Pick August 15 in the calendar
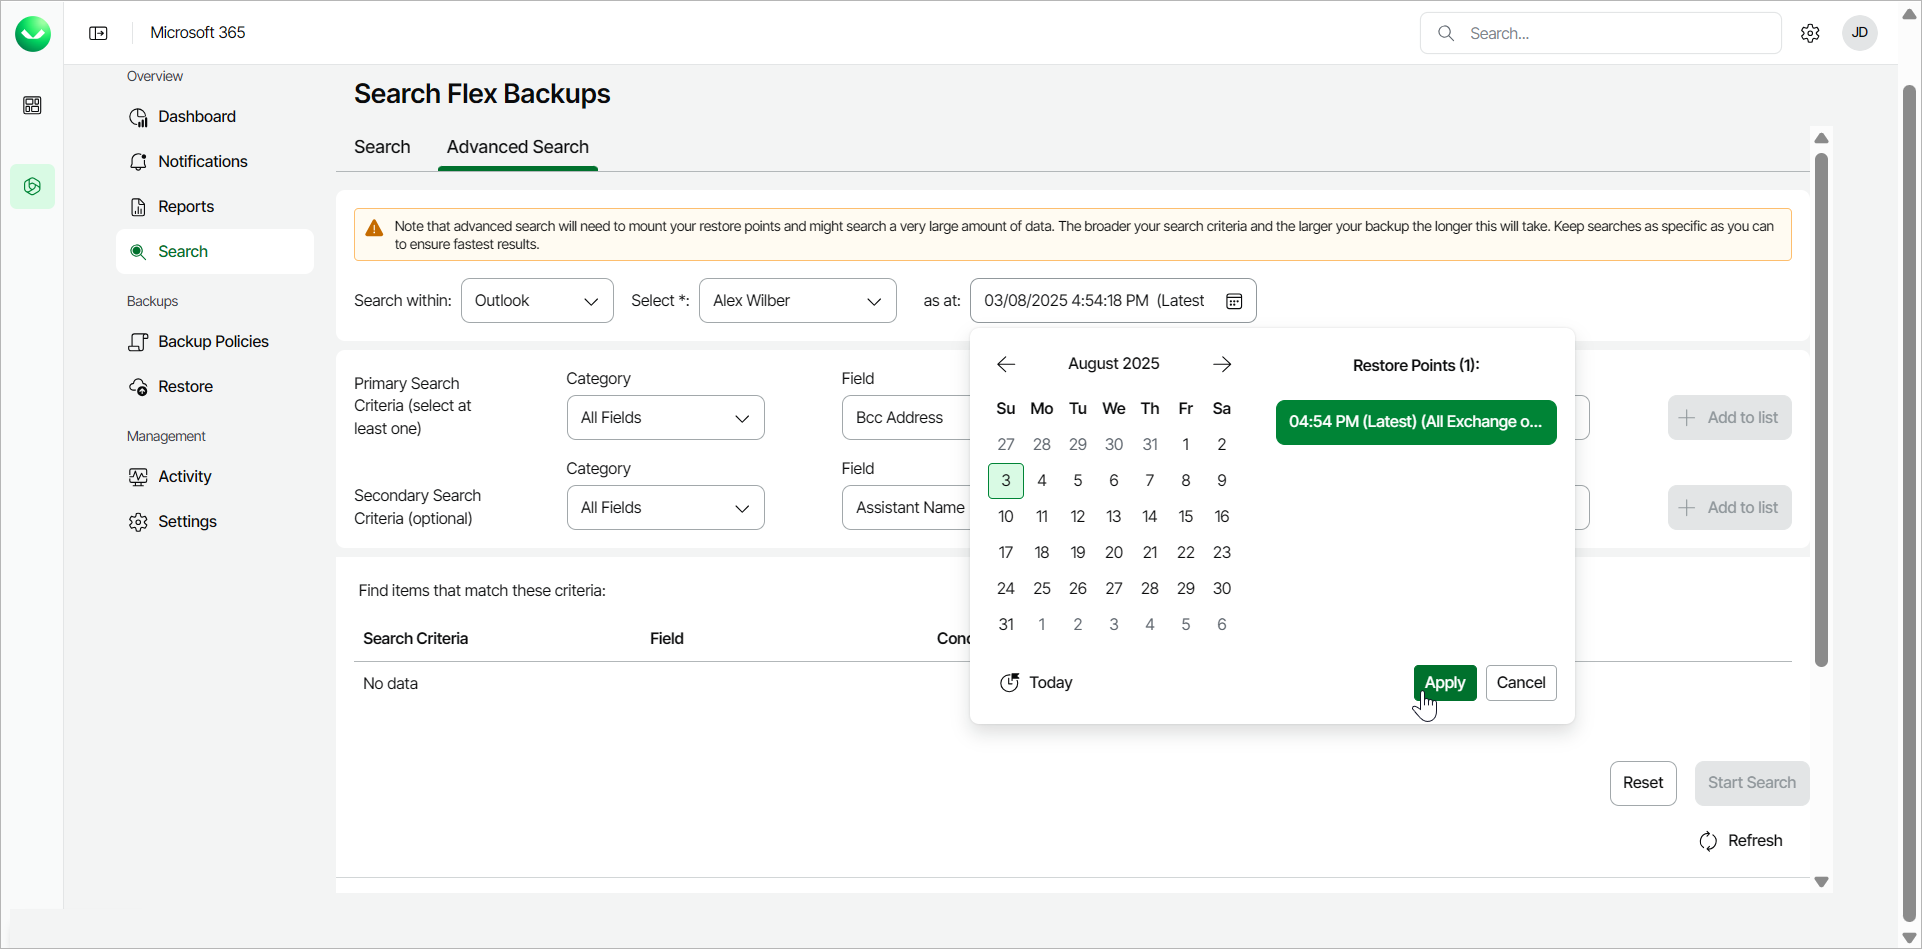Viewport: 1922px width, 949px height. click(1185, 516)
